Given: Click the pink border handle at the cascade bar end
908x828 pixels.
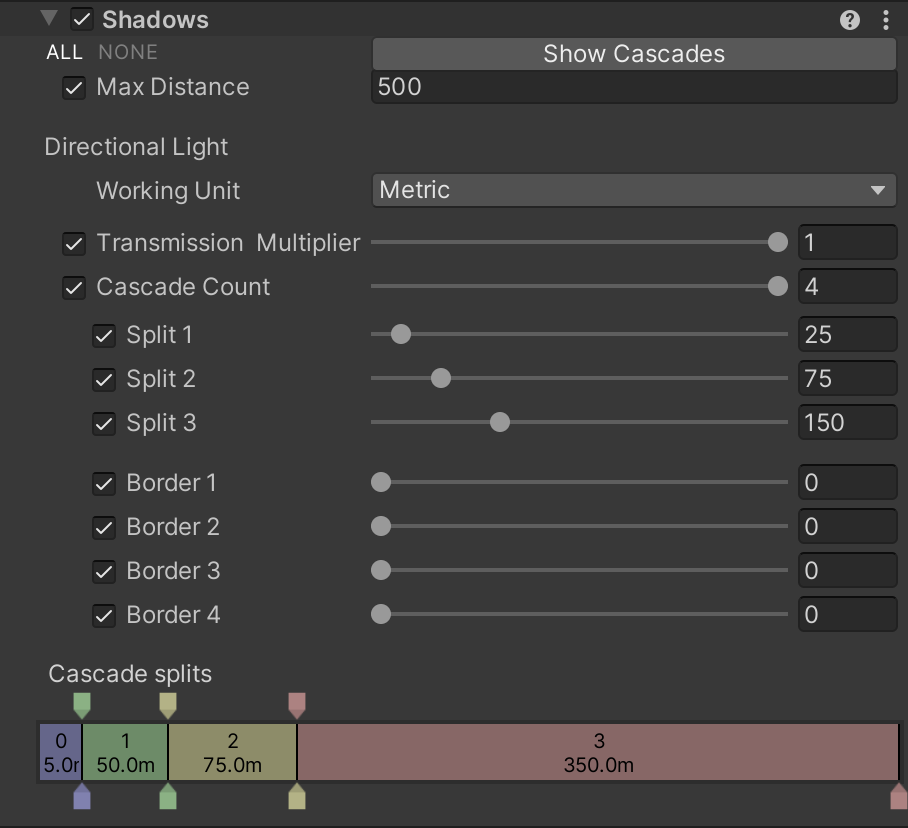Looking at the screenshot, I should 898,797.
